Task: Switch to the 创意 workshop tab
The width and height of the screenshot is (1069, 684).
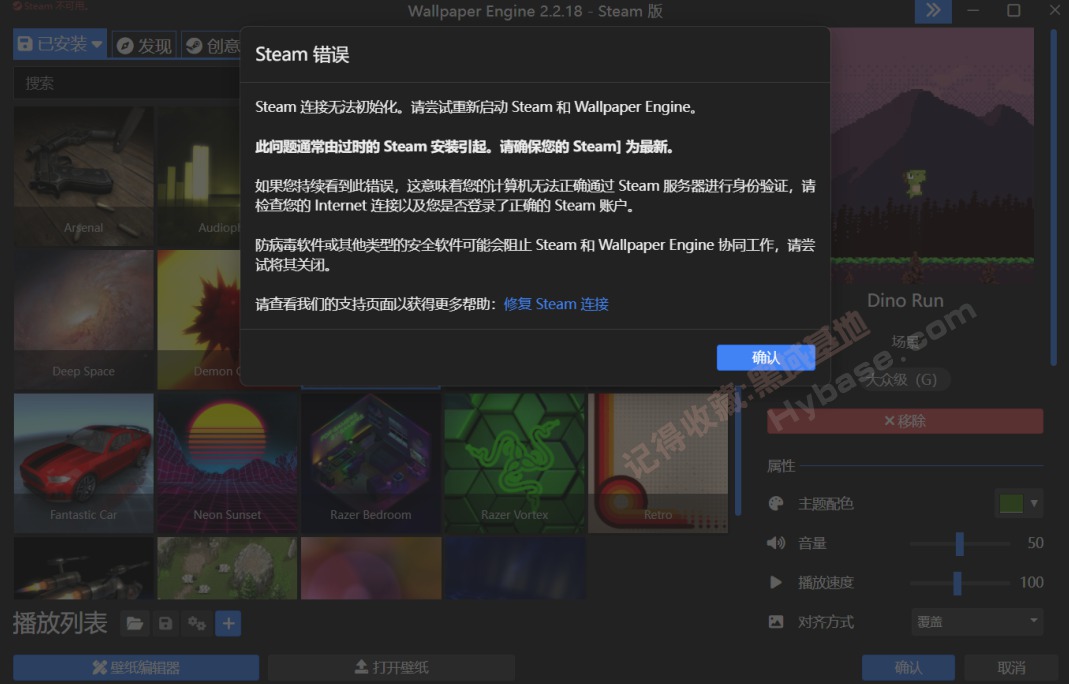Action: 211,46
